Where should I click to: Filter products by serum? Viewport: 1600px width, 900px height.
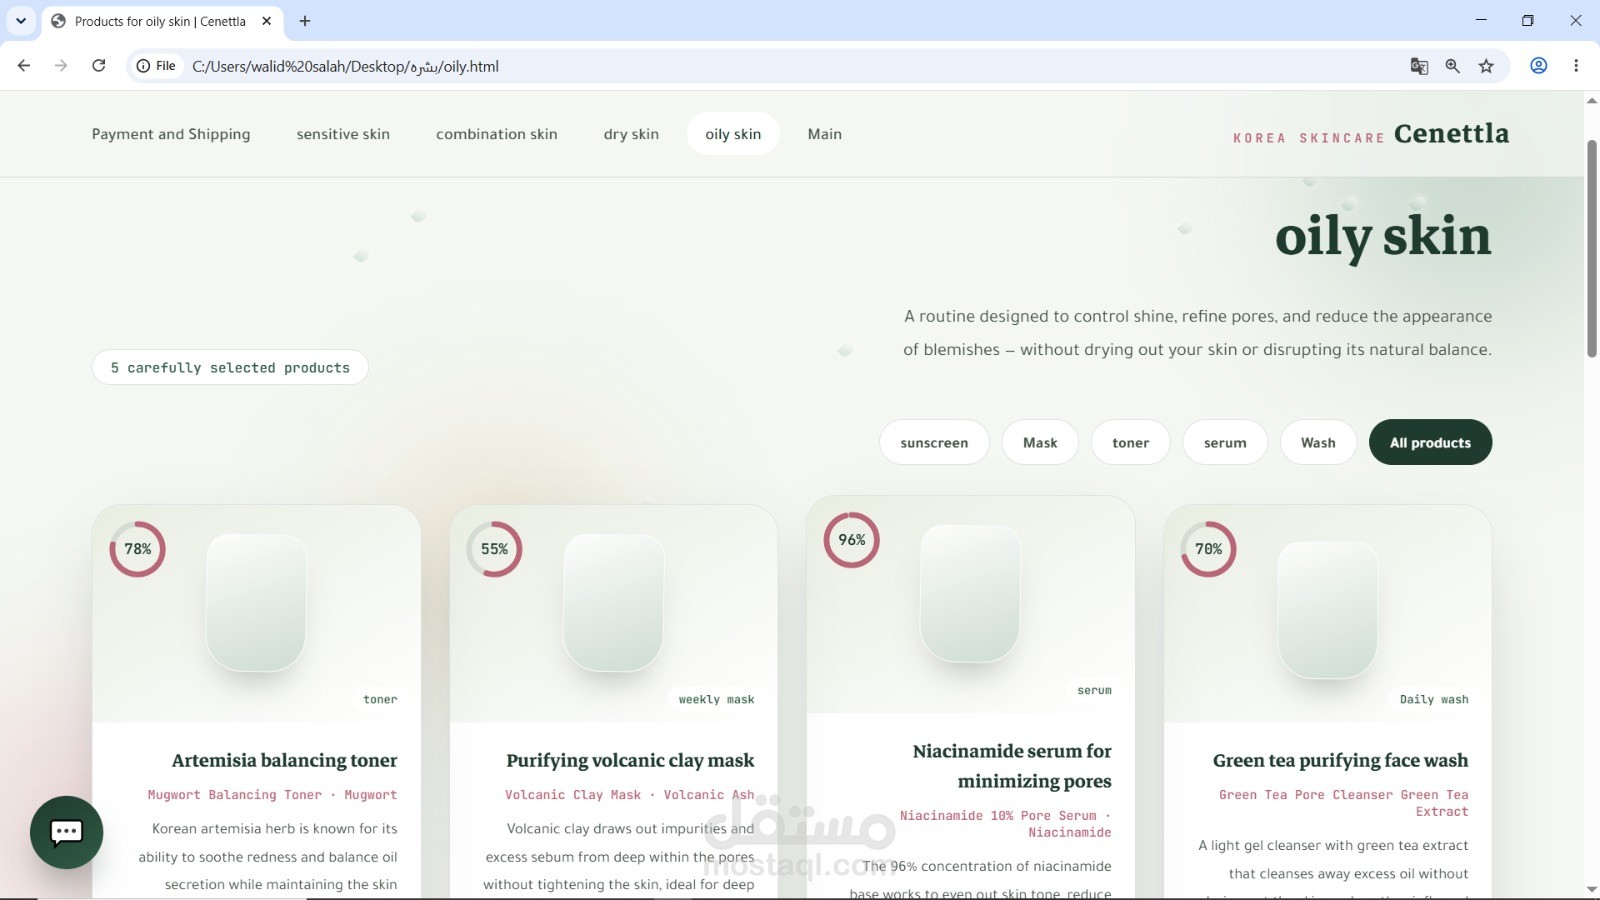[1225, 442]
